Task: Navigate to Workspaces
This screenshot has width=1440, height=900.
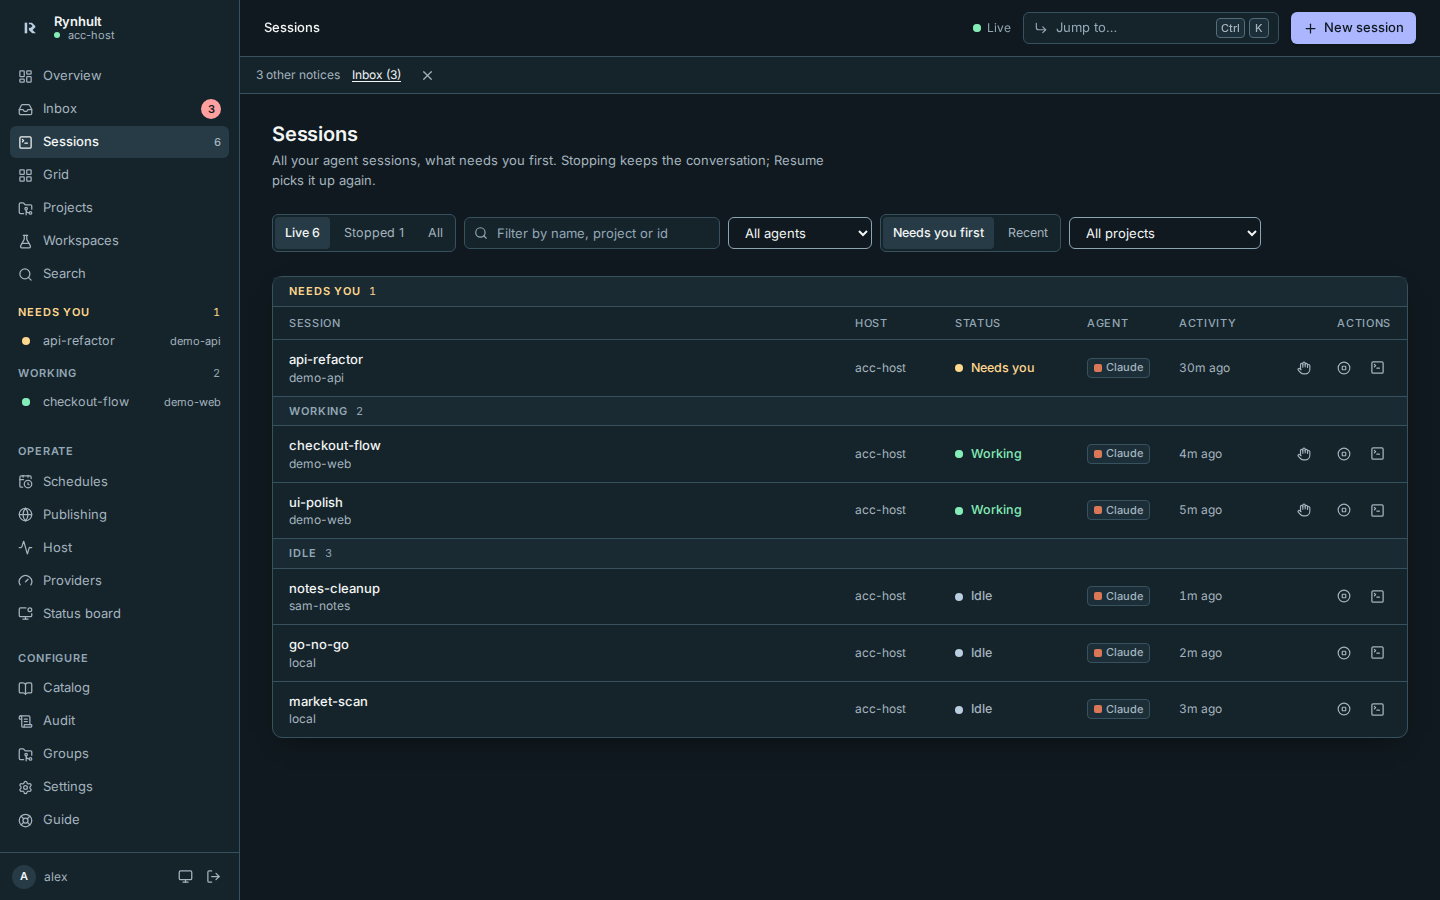Action: click(x=119, y=241)
